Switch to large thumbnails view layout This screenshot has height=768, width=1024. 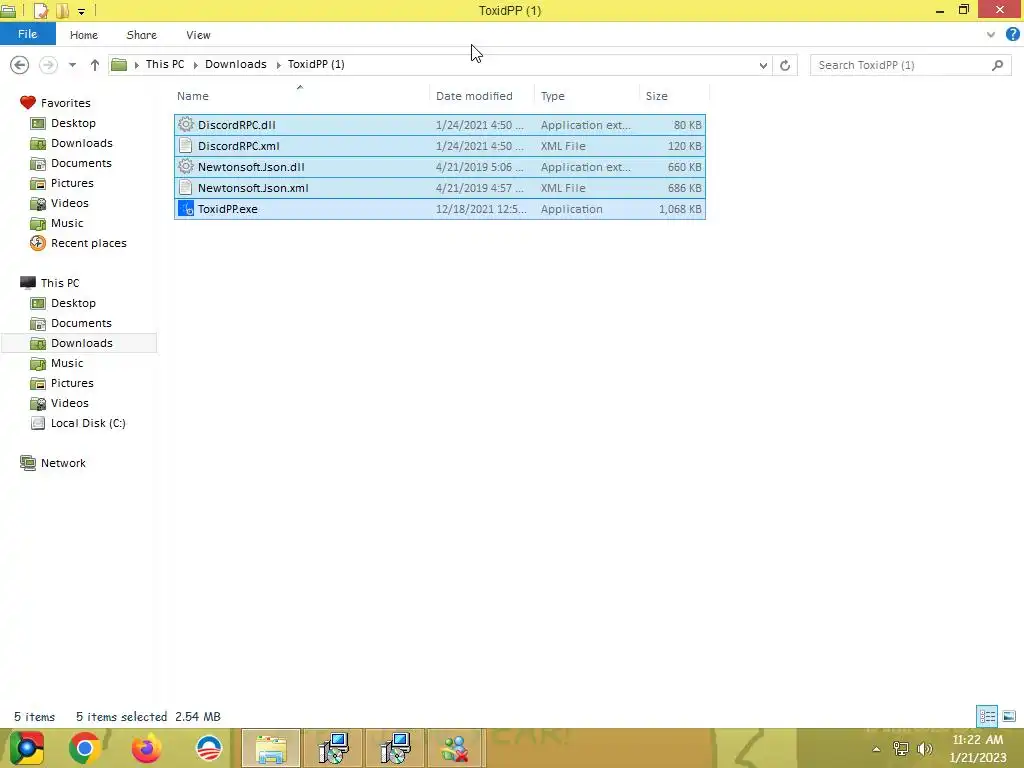(x=1009, y=716)
